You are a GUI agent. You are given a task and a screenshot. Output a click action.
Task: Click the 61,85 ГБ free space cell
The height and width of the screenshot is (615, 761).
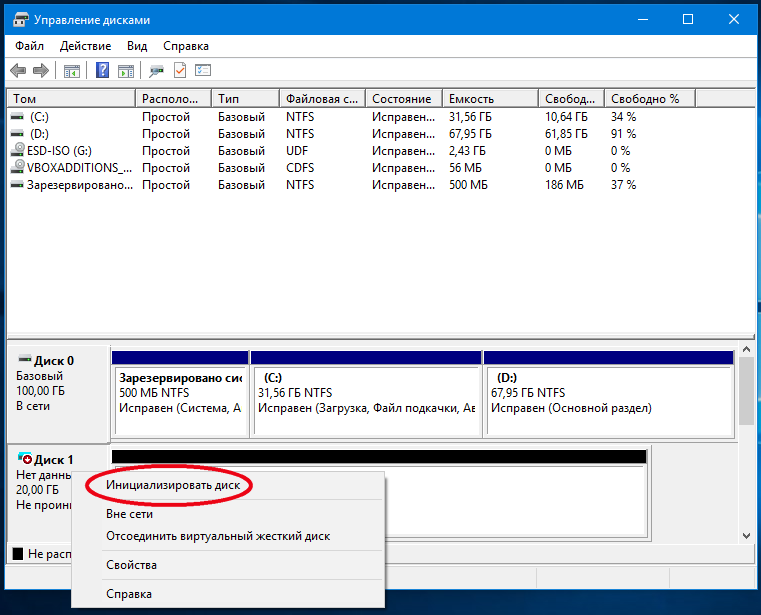pyautogui.click(x=566, y=134)
